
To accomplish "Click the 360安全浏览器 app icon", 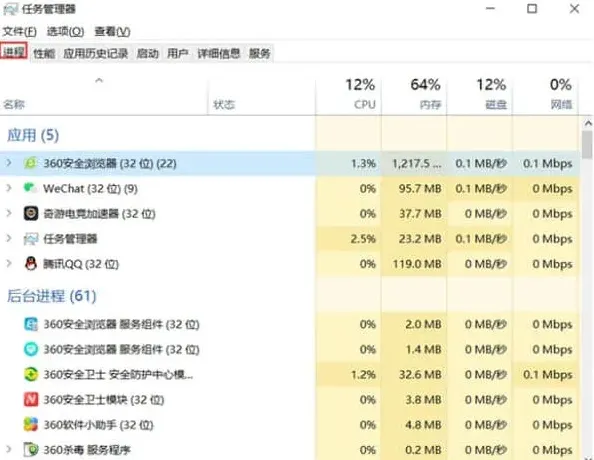I will coord(31,163).
